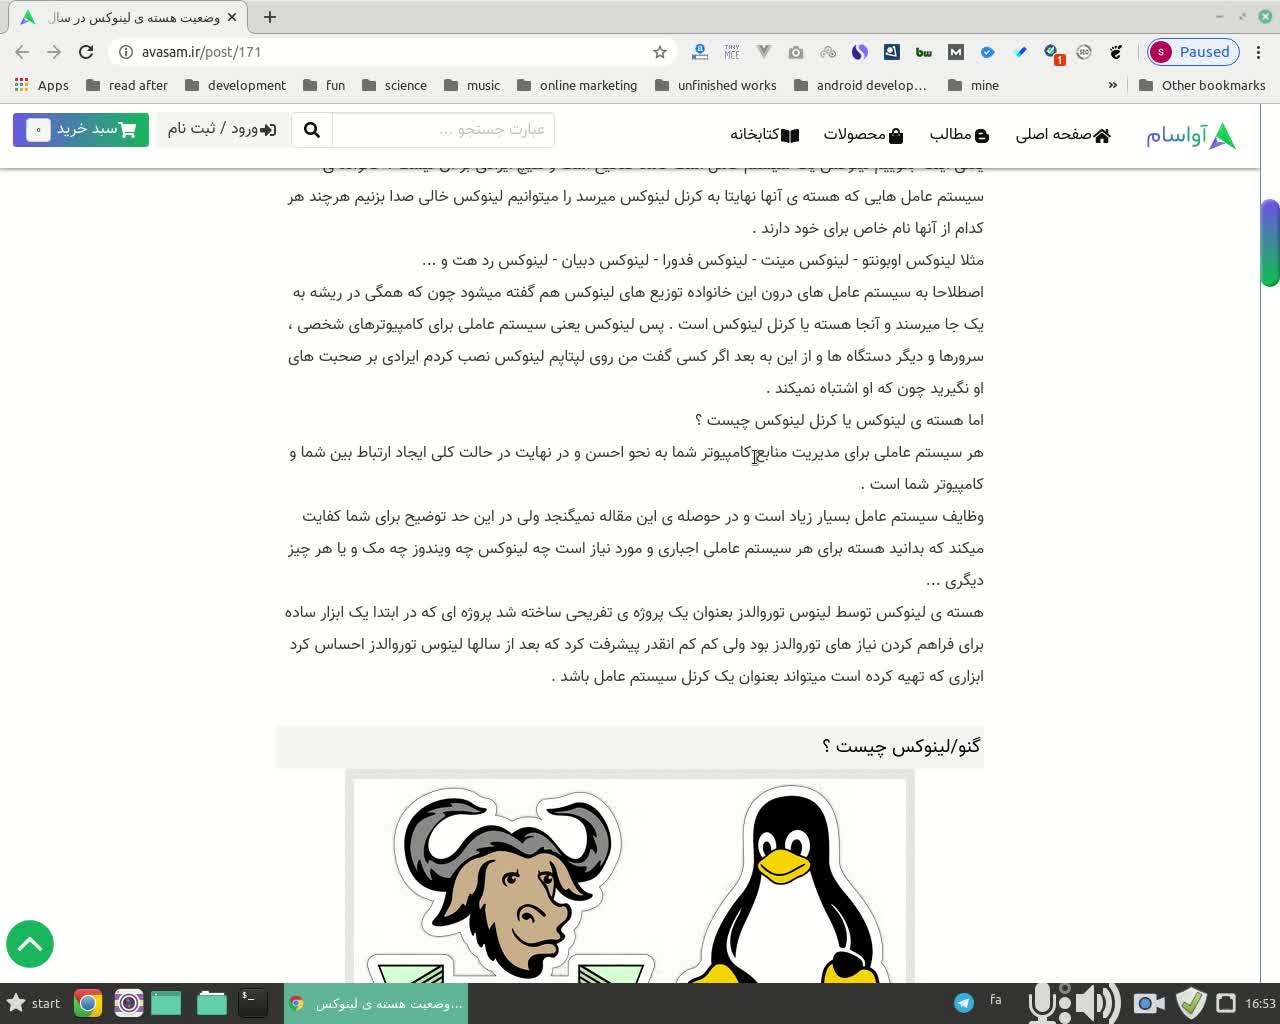Open the Apps bookmarks shortcut
This screenshot has height=1024, width=1280.
42,85
